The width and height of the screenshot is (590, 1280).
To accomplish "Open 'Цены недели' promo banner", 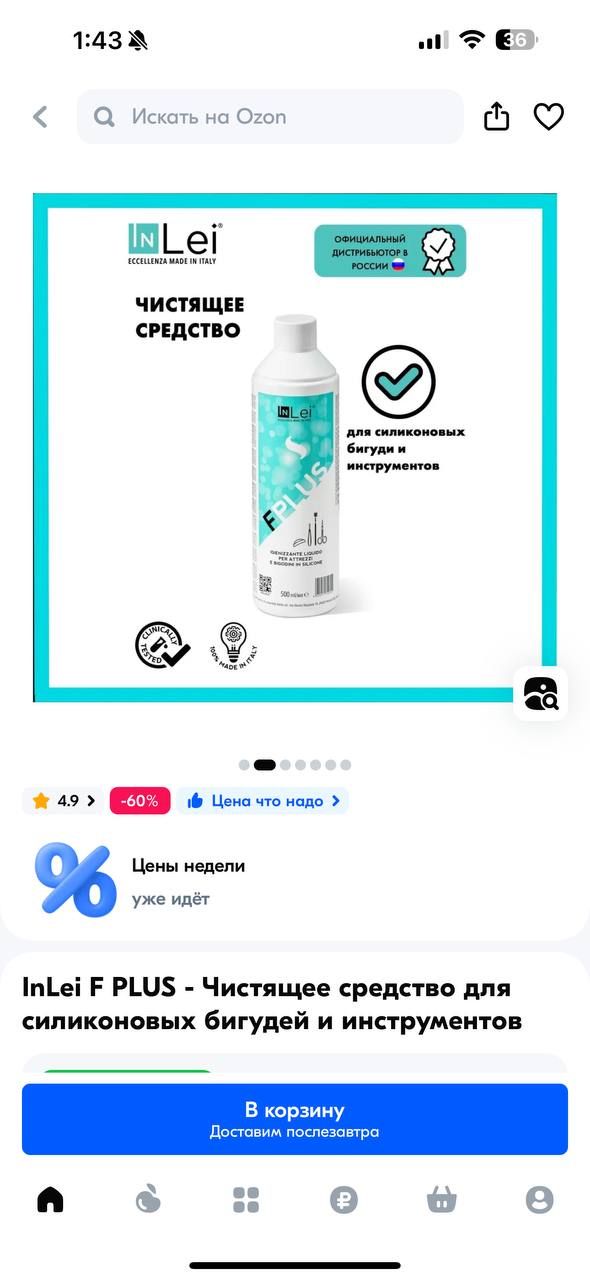I will tap(295, 881).
